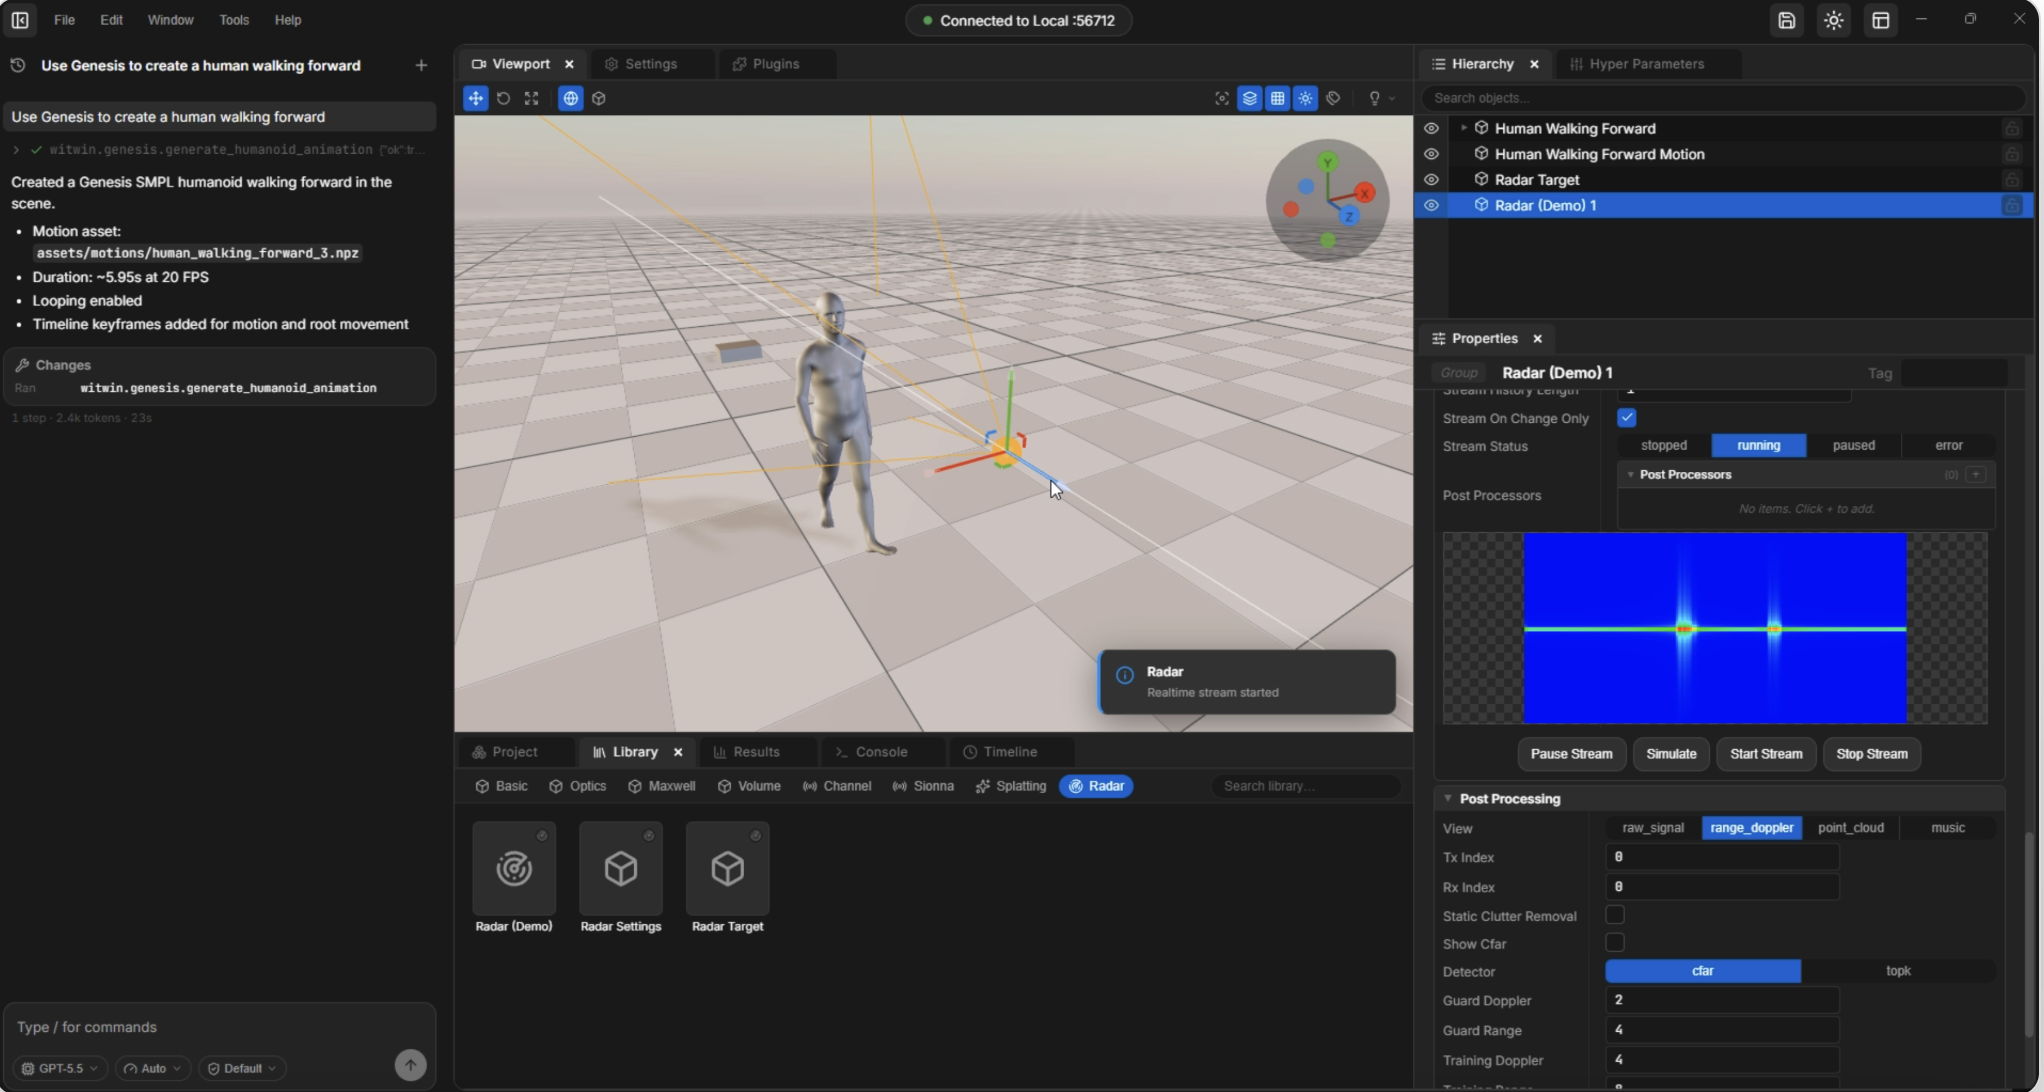Screen dimensions: 2044x1092
Task: Toggle the layers icon in viewport toolbar
Action: [x=1249, y=98]
